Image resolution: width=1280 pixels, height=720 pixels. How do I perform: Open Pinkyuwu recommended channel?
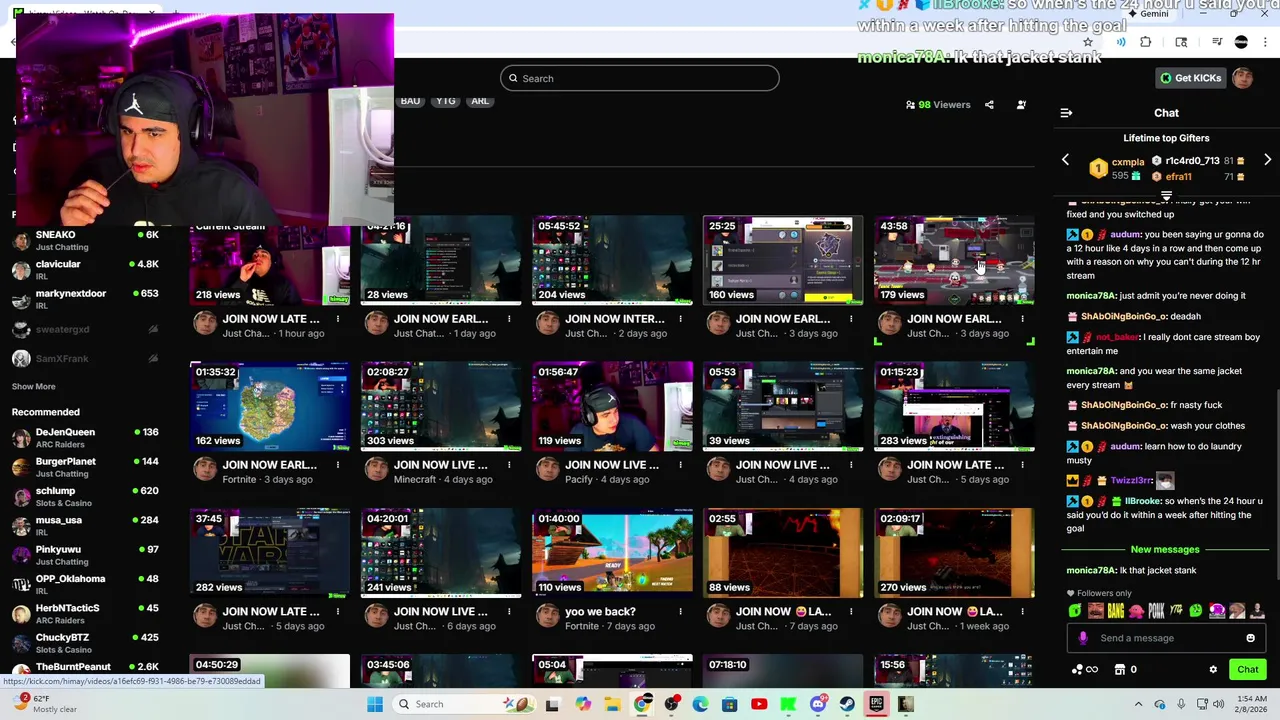[85, 555]
